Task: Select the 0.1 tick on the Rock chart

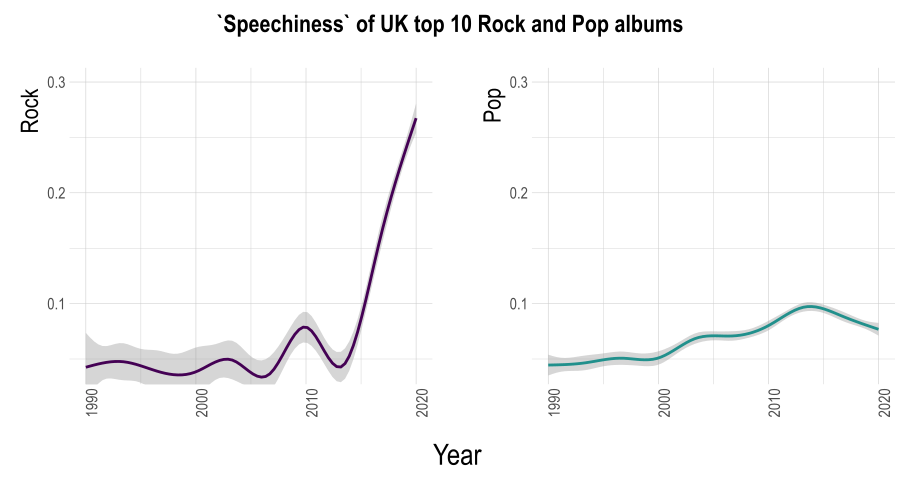Action: click(x=57, y=304)
